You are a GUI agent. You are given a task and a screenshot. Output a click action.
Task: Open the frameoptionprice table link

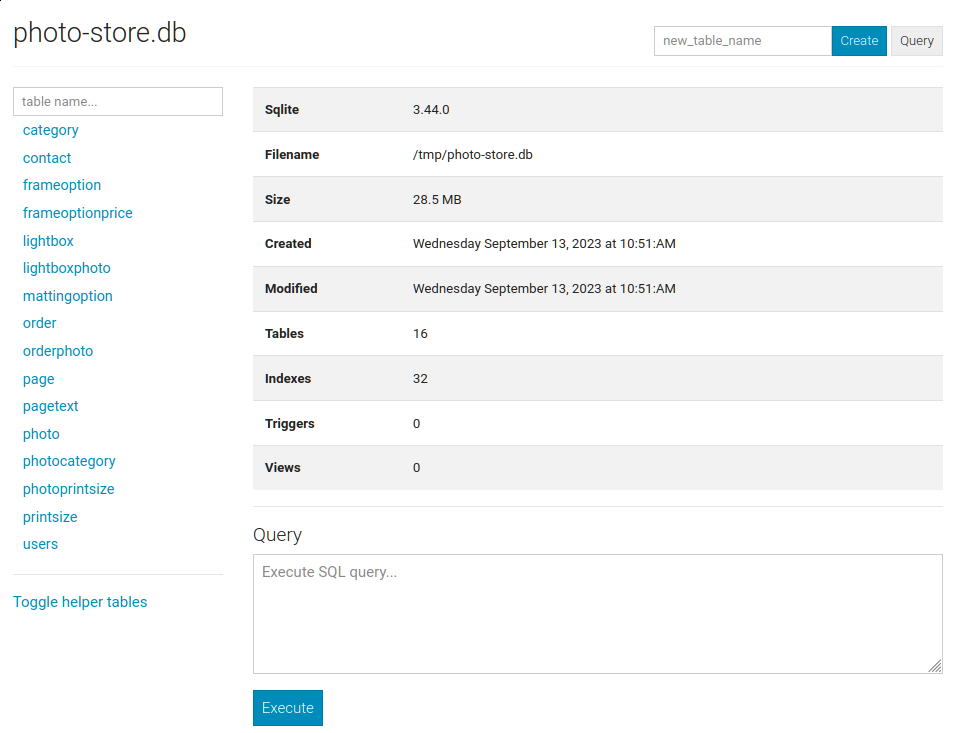pos(78,213)
